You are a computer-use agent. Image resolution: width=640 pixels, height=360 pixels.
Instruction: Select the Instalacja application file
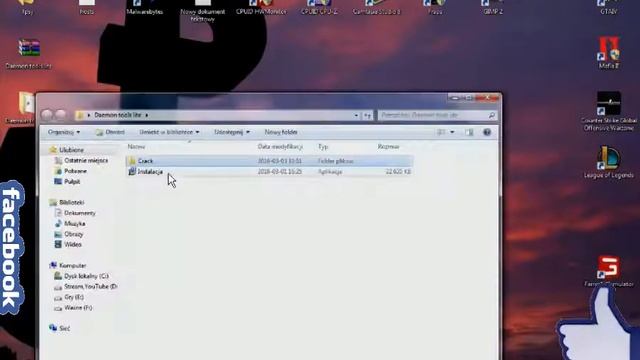150,172
